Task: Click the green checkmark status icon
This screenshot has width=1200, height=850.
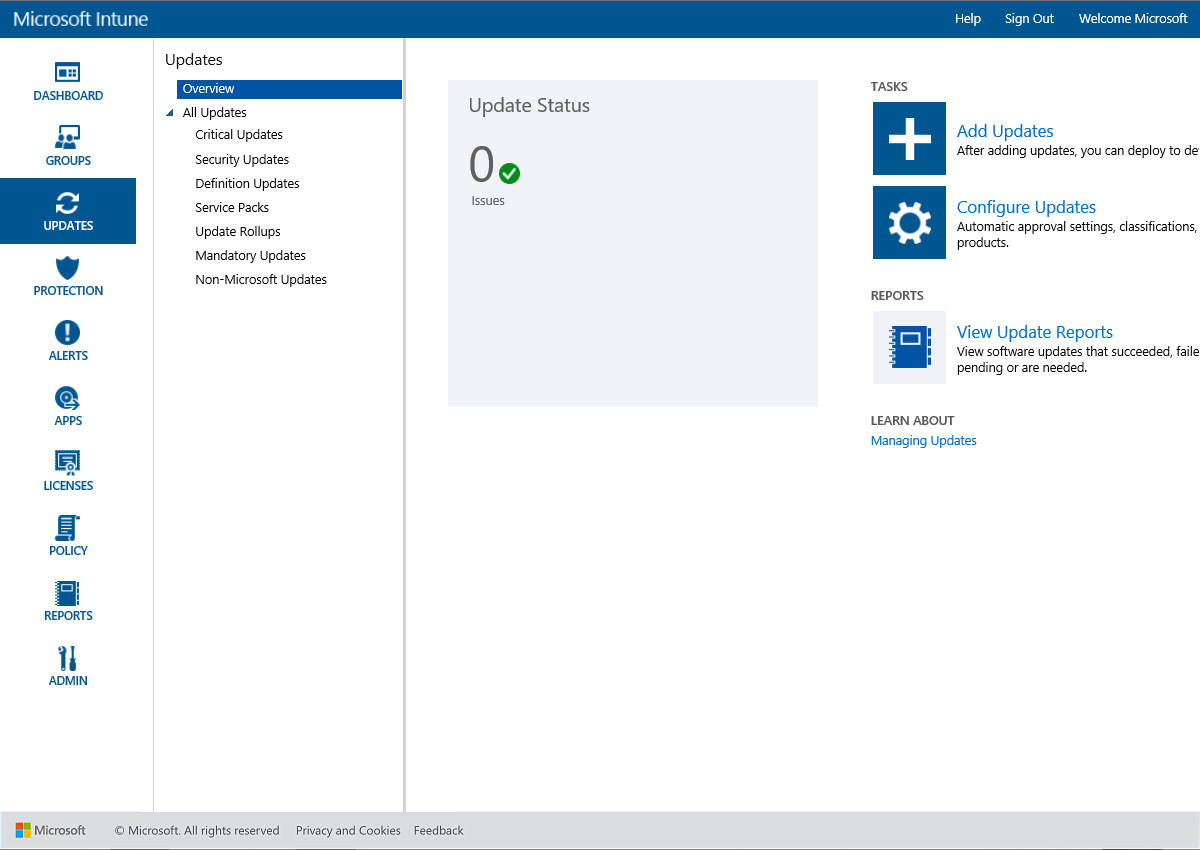Action: (509, 173)
